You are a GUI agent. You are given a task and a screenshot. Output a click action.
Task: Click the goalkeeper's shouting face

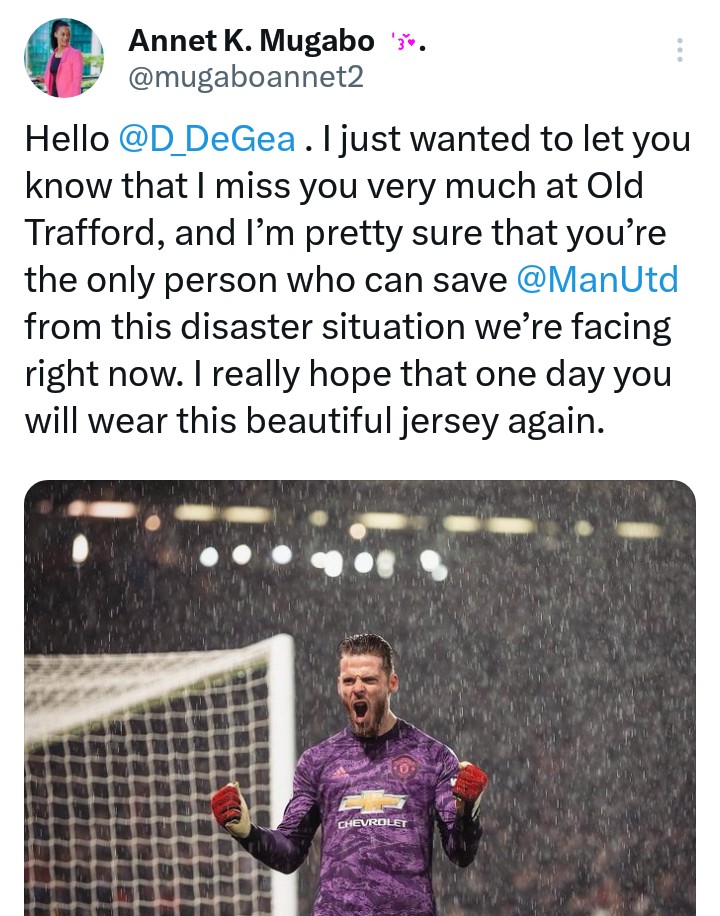click(365, 695)
